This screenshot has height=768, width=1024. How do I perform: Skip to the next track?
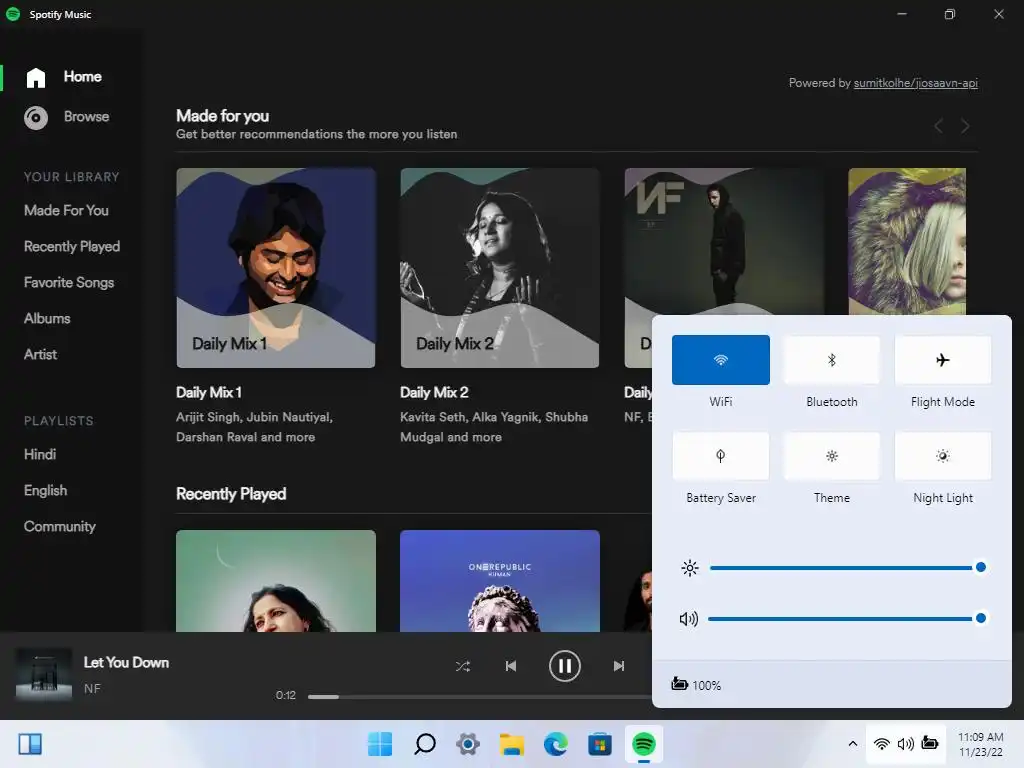pyautogui.click(x=618, y=666)
